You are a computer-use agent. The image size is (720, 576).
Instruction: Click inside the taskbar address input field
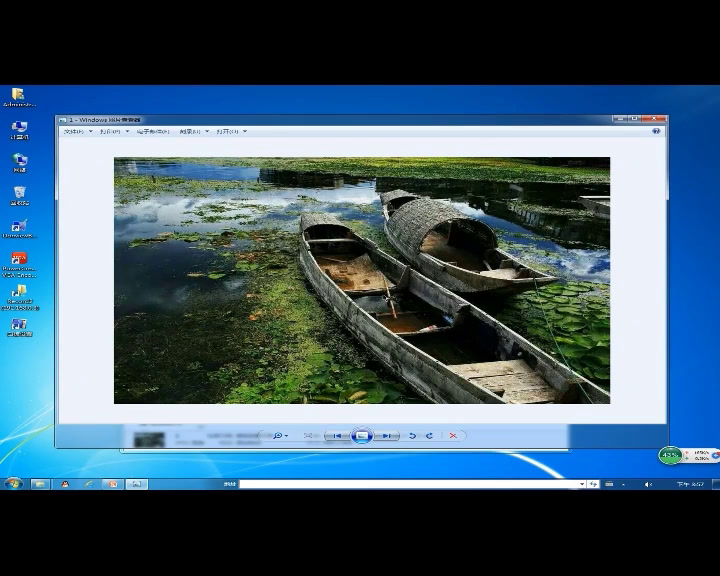coord(409,484)
